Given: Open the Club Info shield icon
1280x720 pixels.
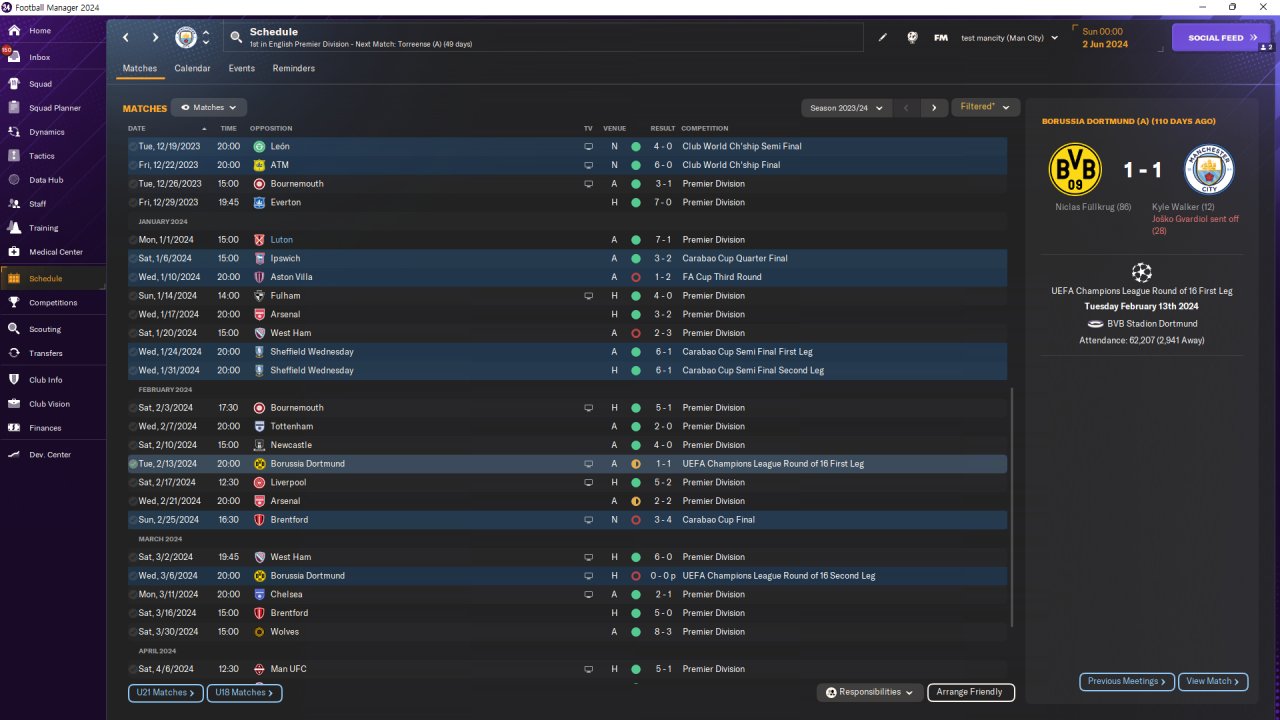Looking at the screenshot, I should click(x=14, y=380).
